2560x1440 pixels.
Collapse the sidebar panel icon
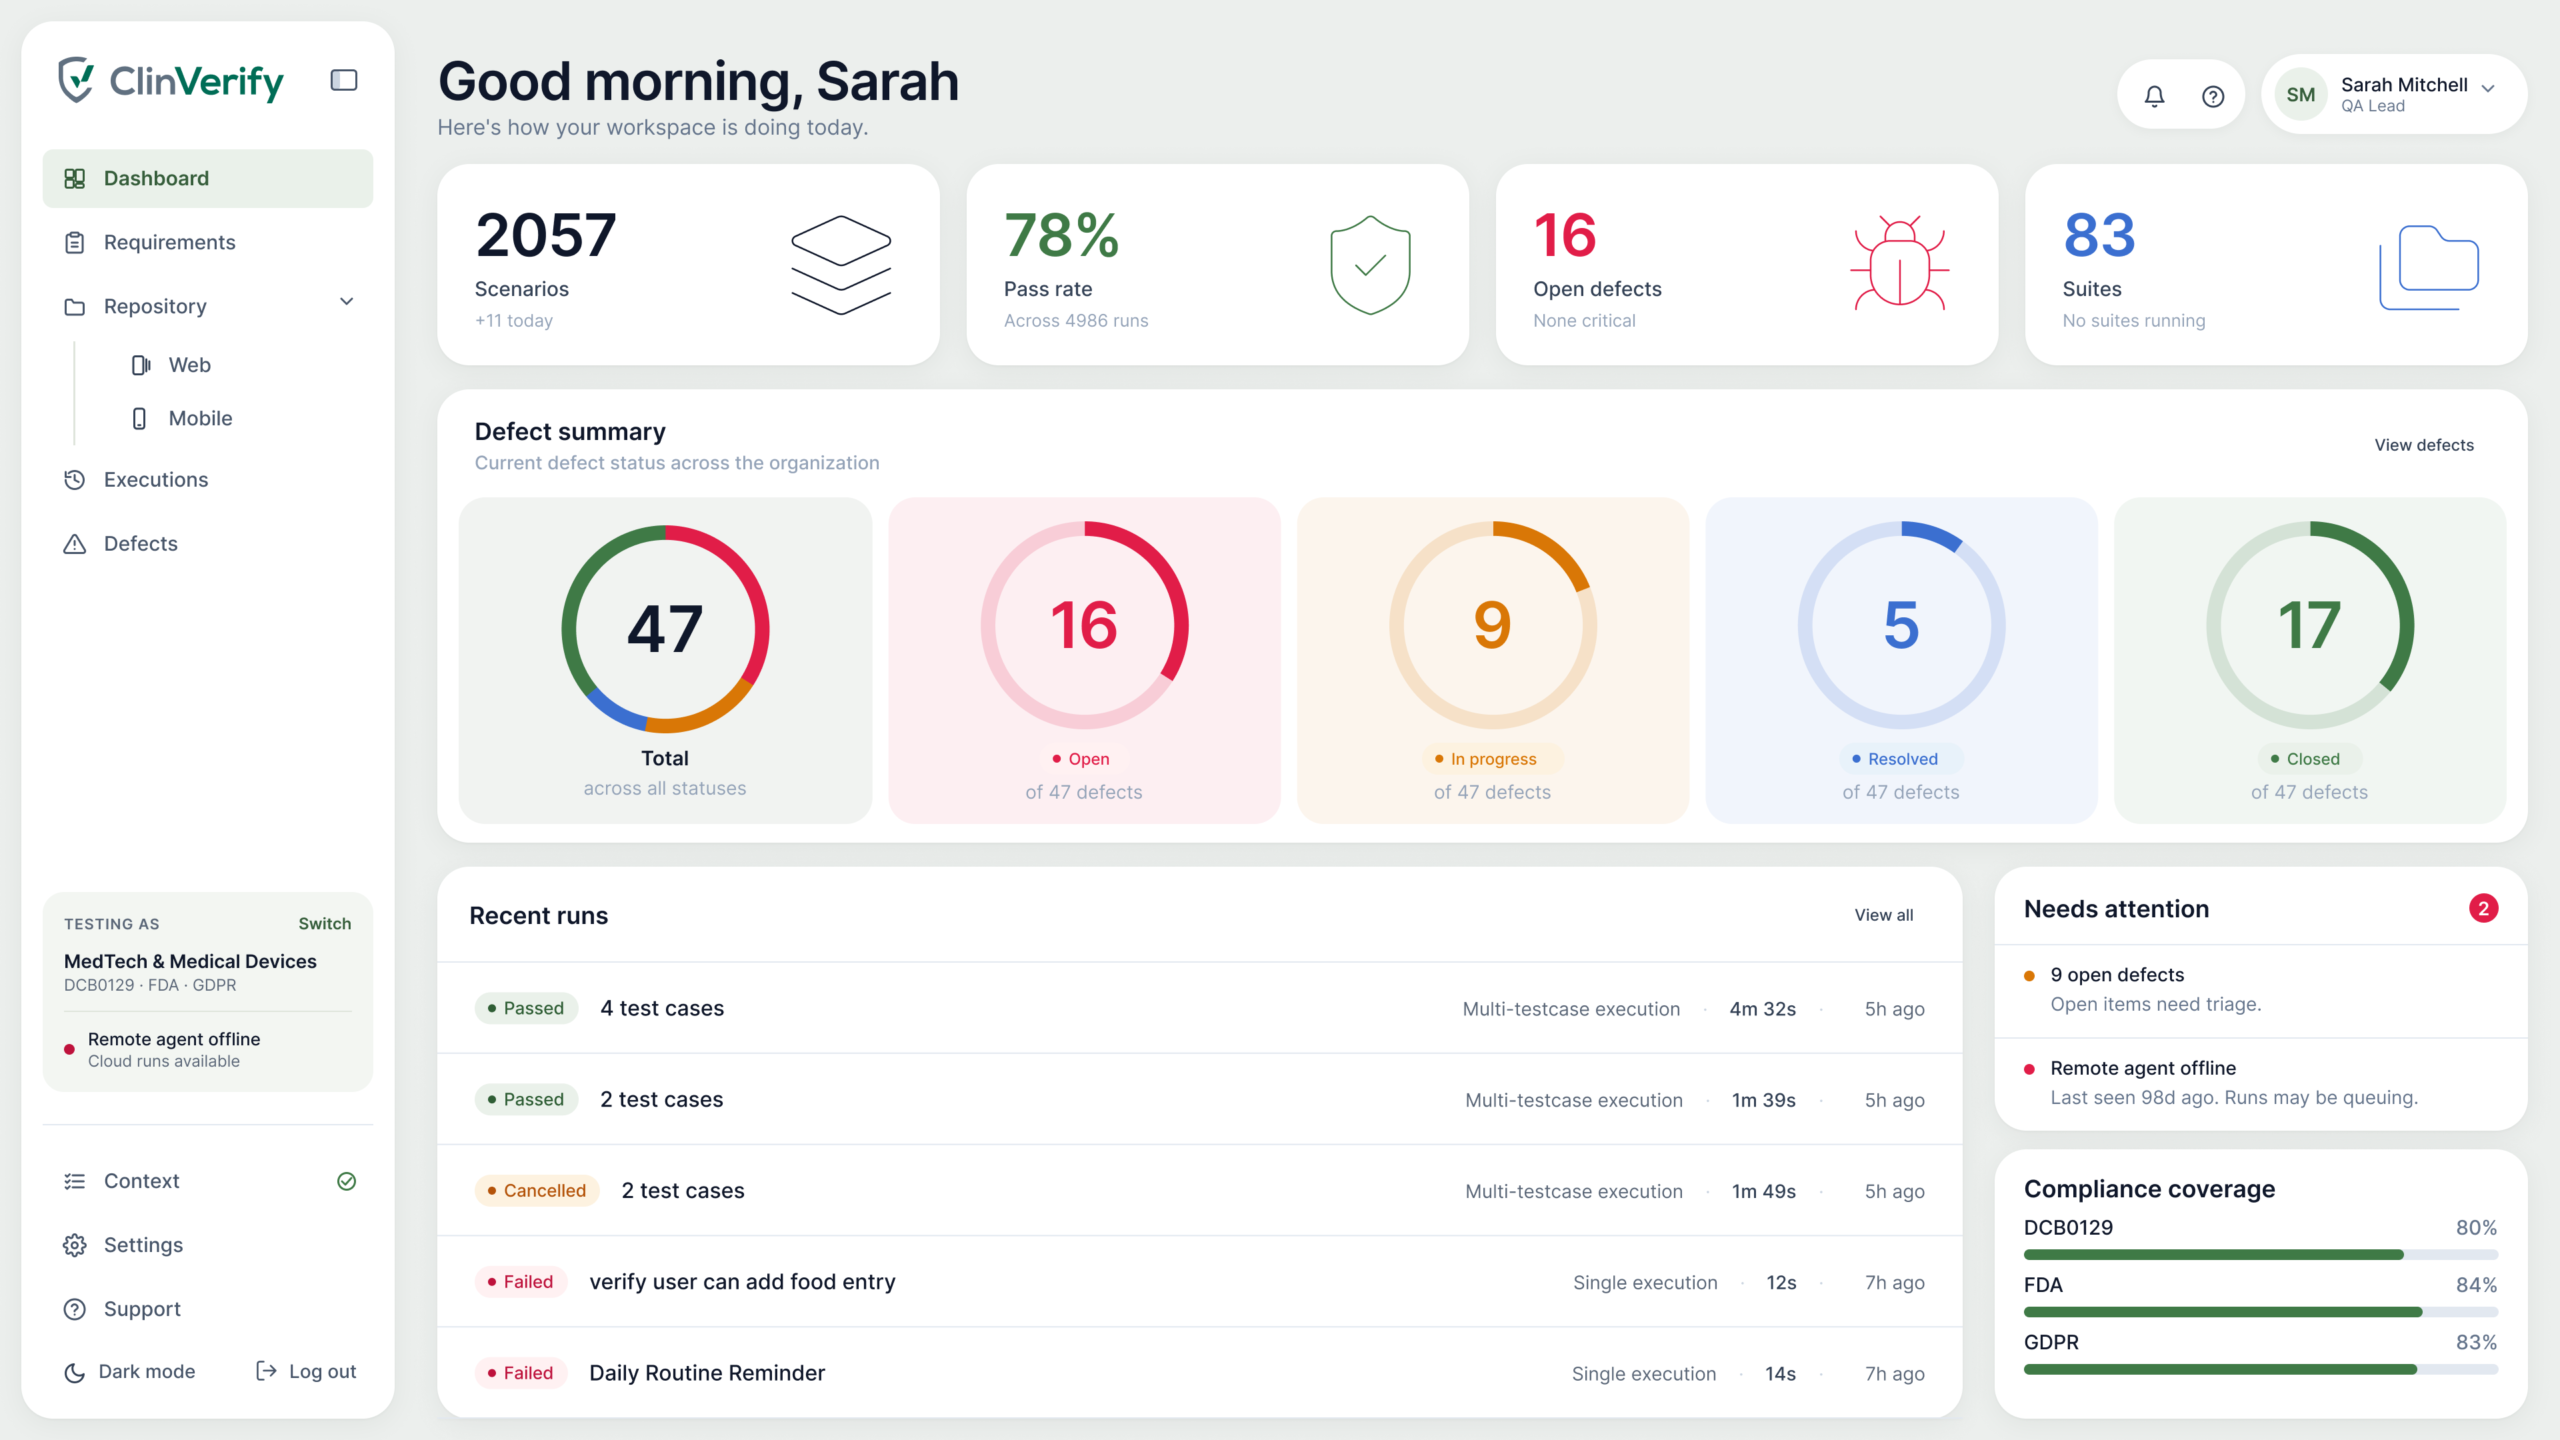[344, 80]
